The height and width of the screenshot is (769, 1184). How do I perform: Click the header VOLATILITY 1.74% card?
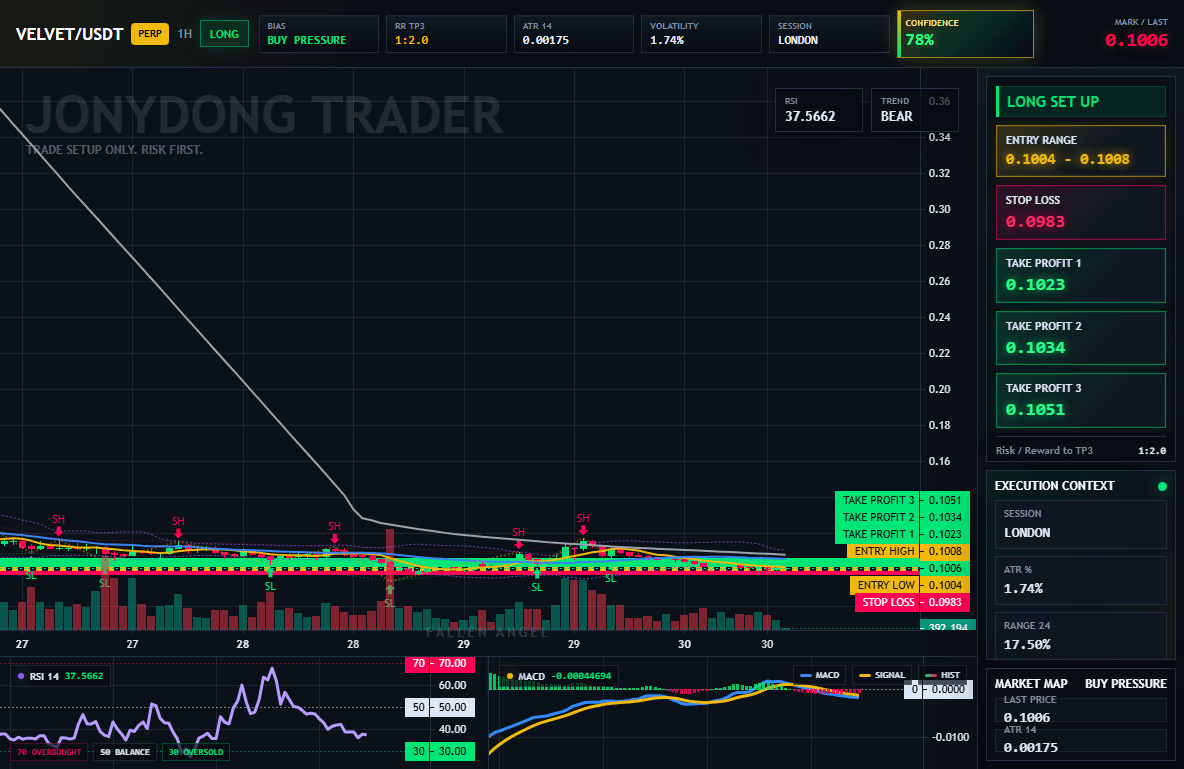point(701,34)
